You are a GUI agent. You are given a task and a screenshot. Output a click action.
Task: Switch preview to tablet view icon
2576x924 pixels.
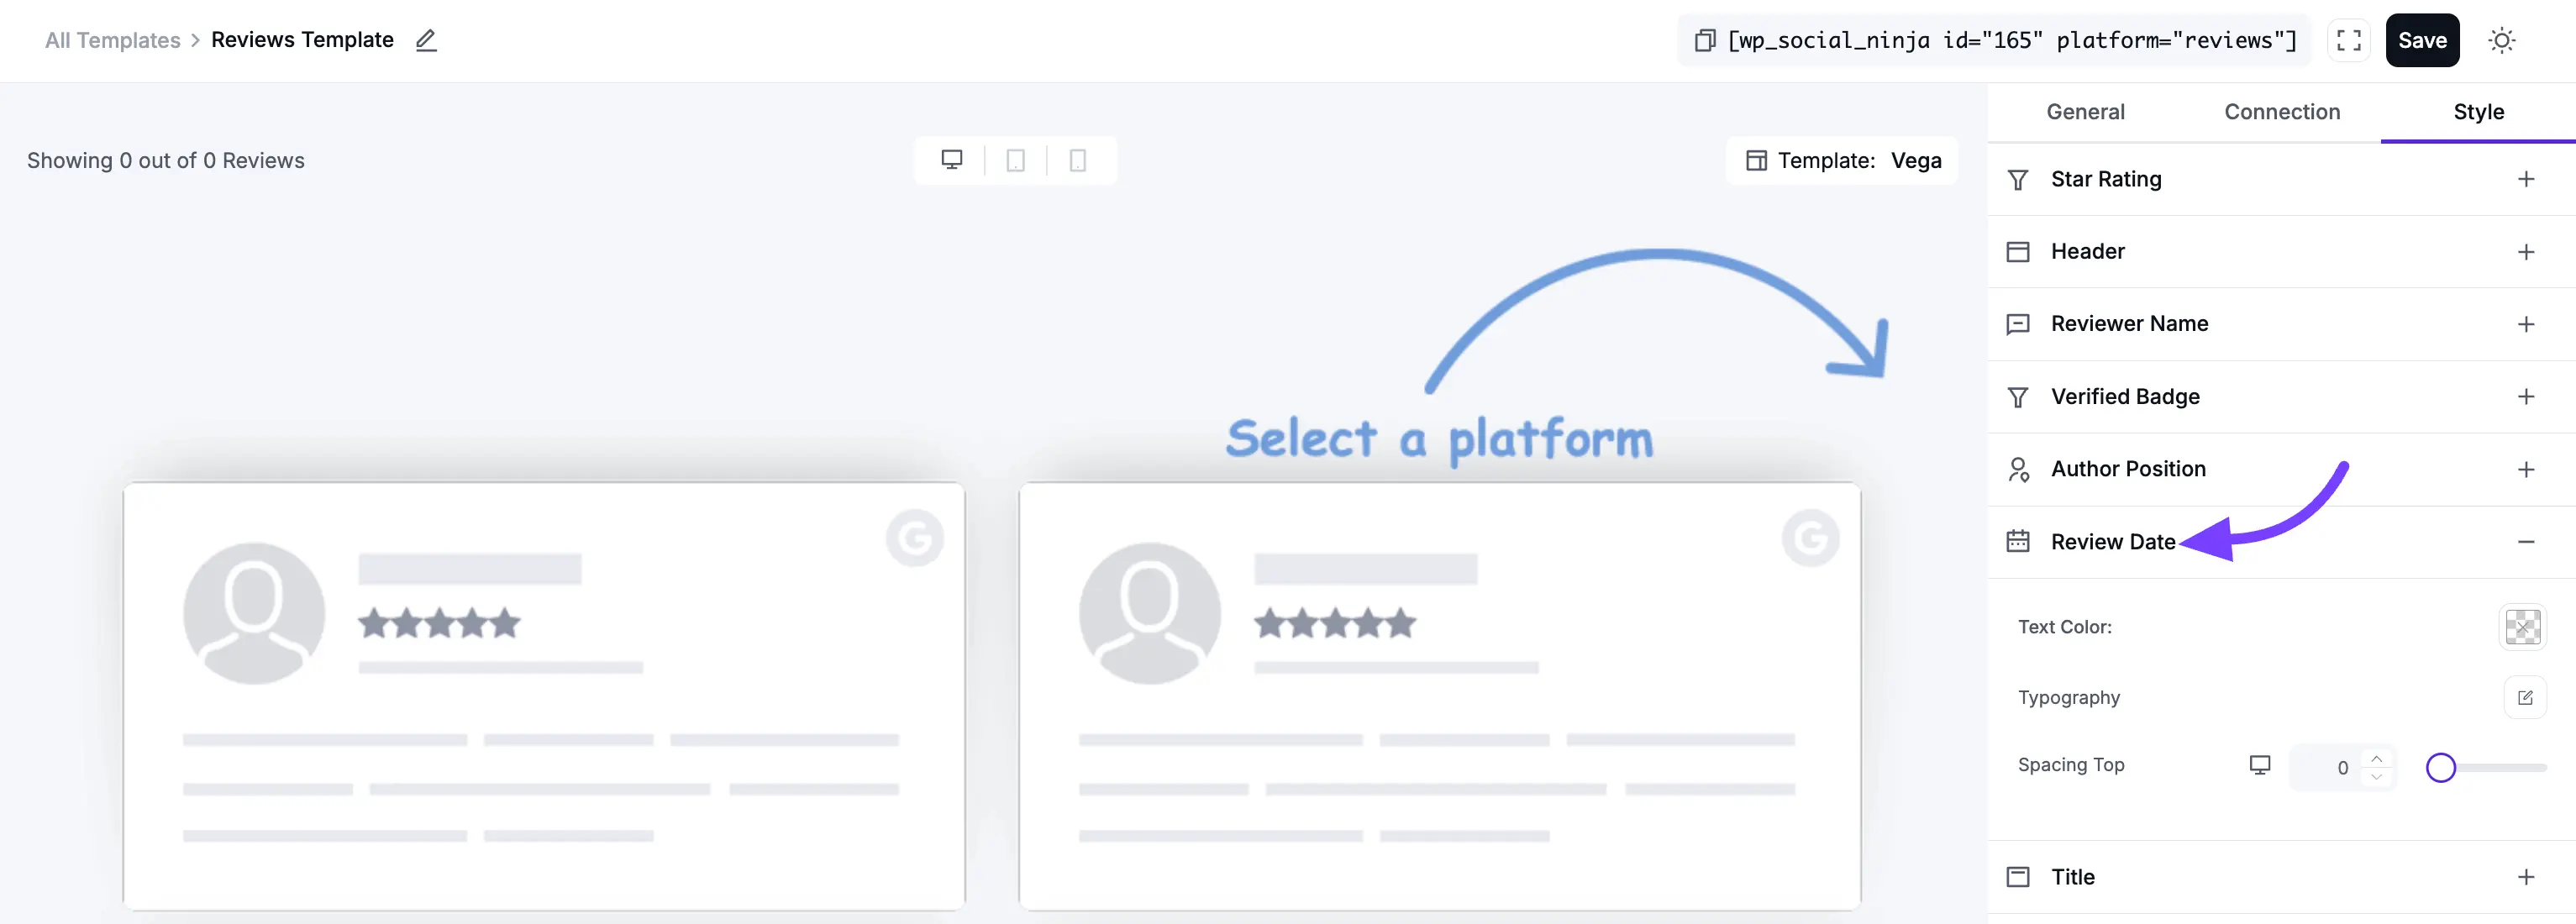(x=1015, y=160)
